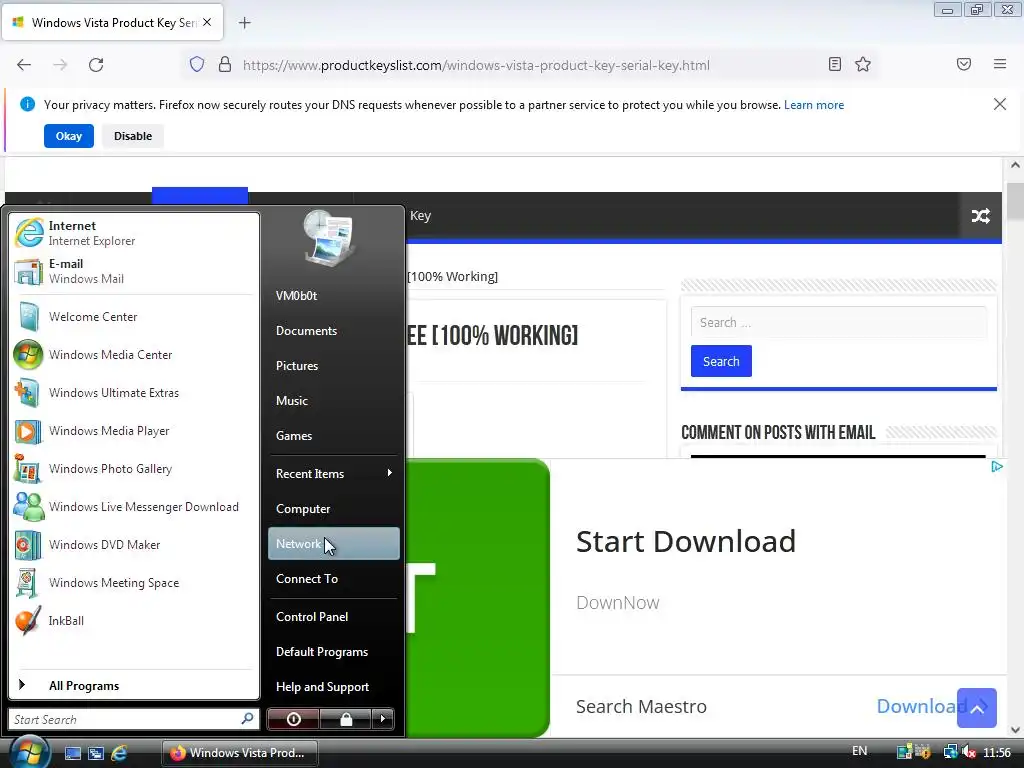
Task: Click the taskbar clock 11:56
Action: pos(997,752)
